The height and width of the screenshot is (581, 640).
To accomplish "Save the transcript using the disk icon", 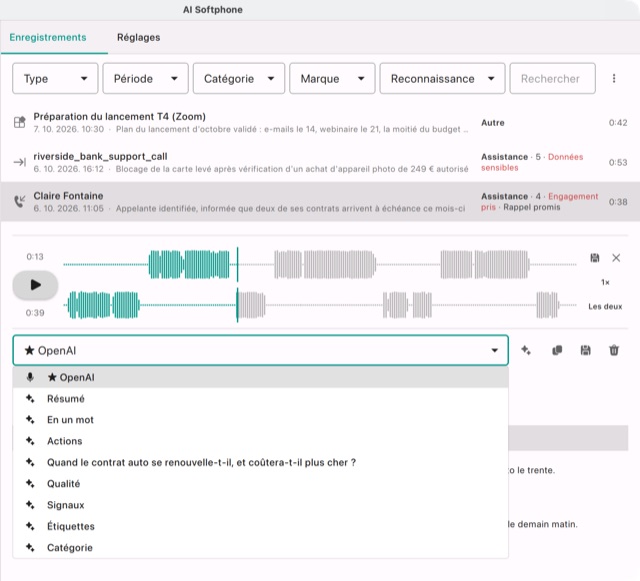I will pyautogui.click(x=585, y=350).
